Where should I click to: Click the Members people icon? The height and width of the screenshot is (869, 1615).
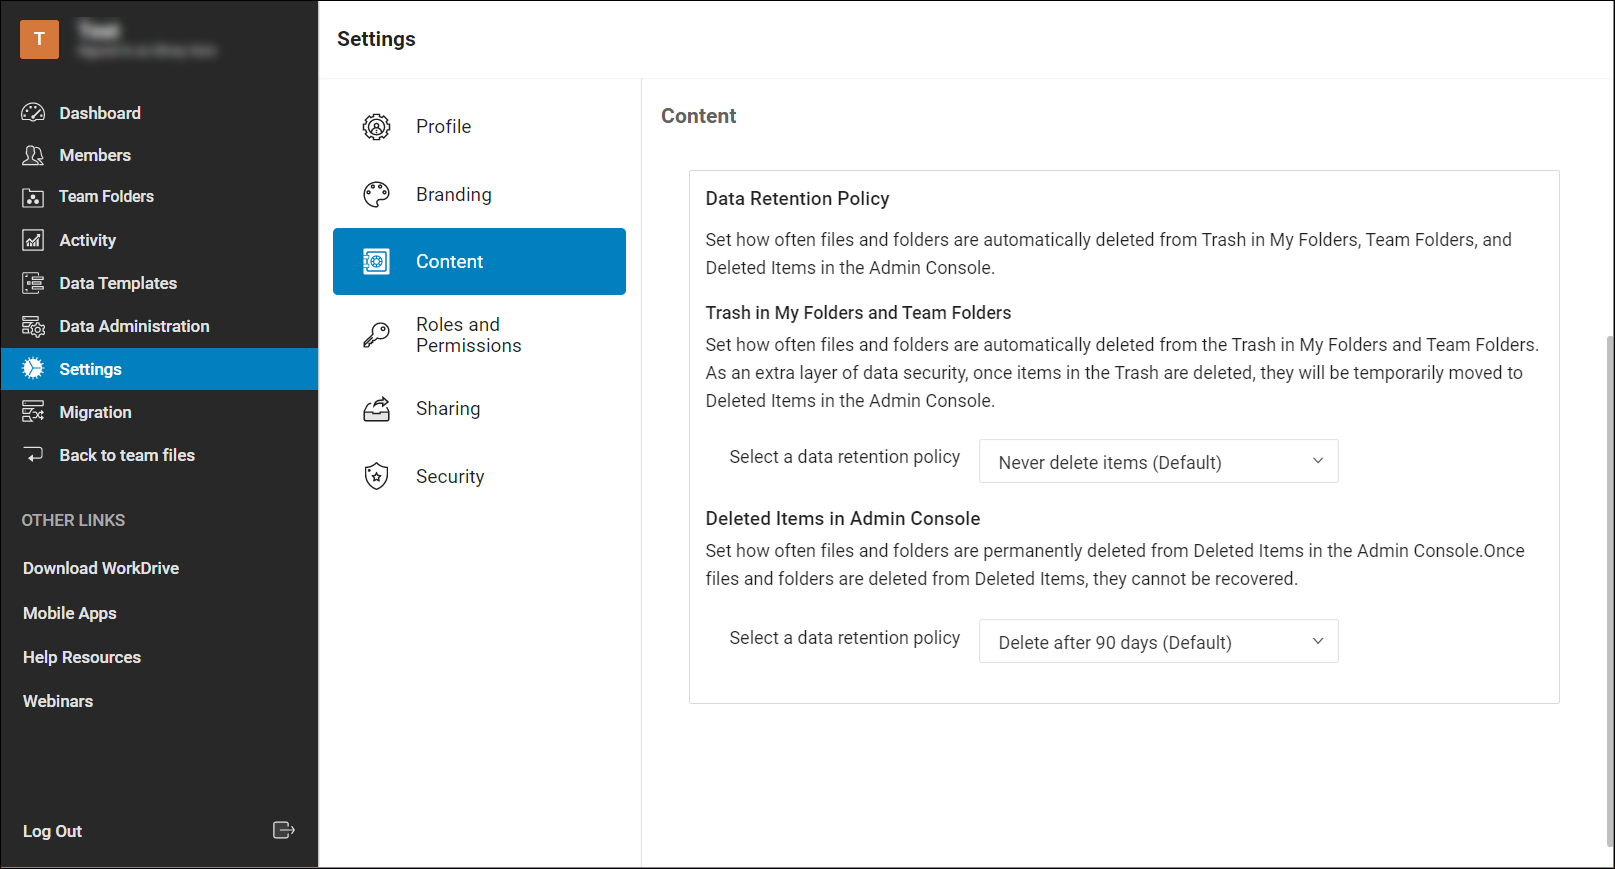(33, 155)
